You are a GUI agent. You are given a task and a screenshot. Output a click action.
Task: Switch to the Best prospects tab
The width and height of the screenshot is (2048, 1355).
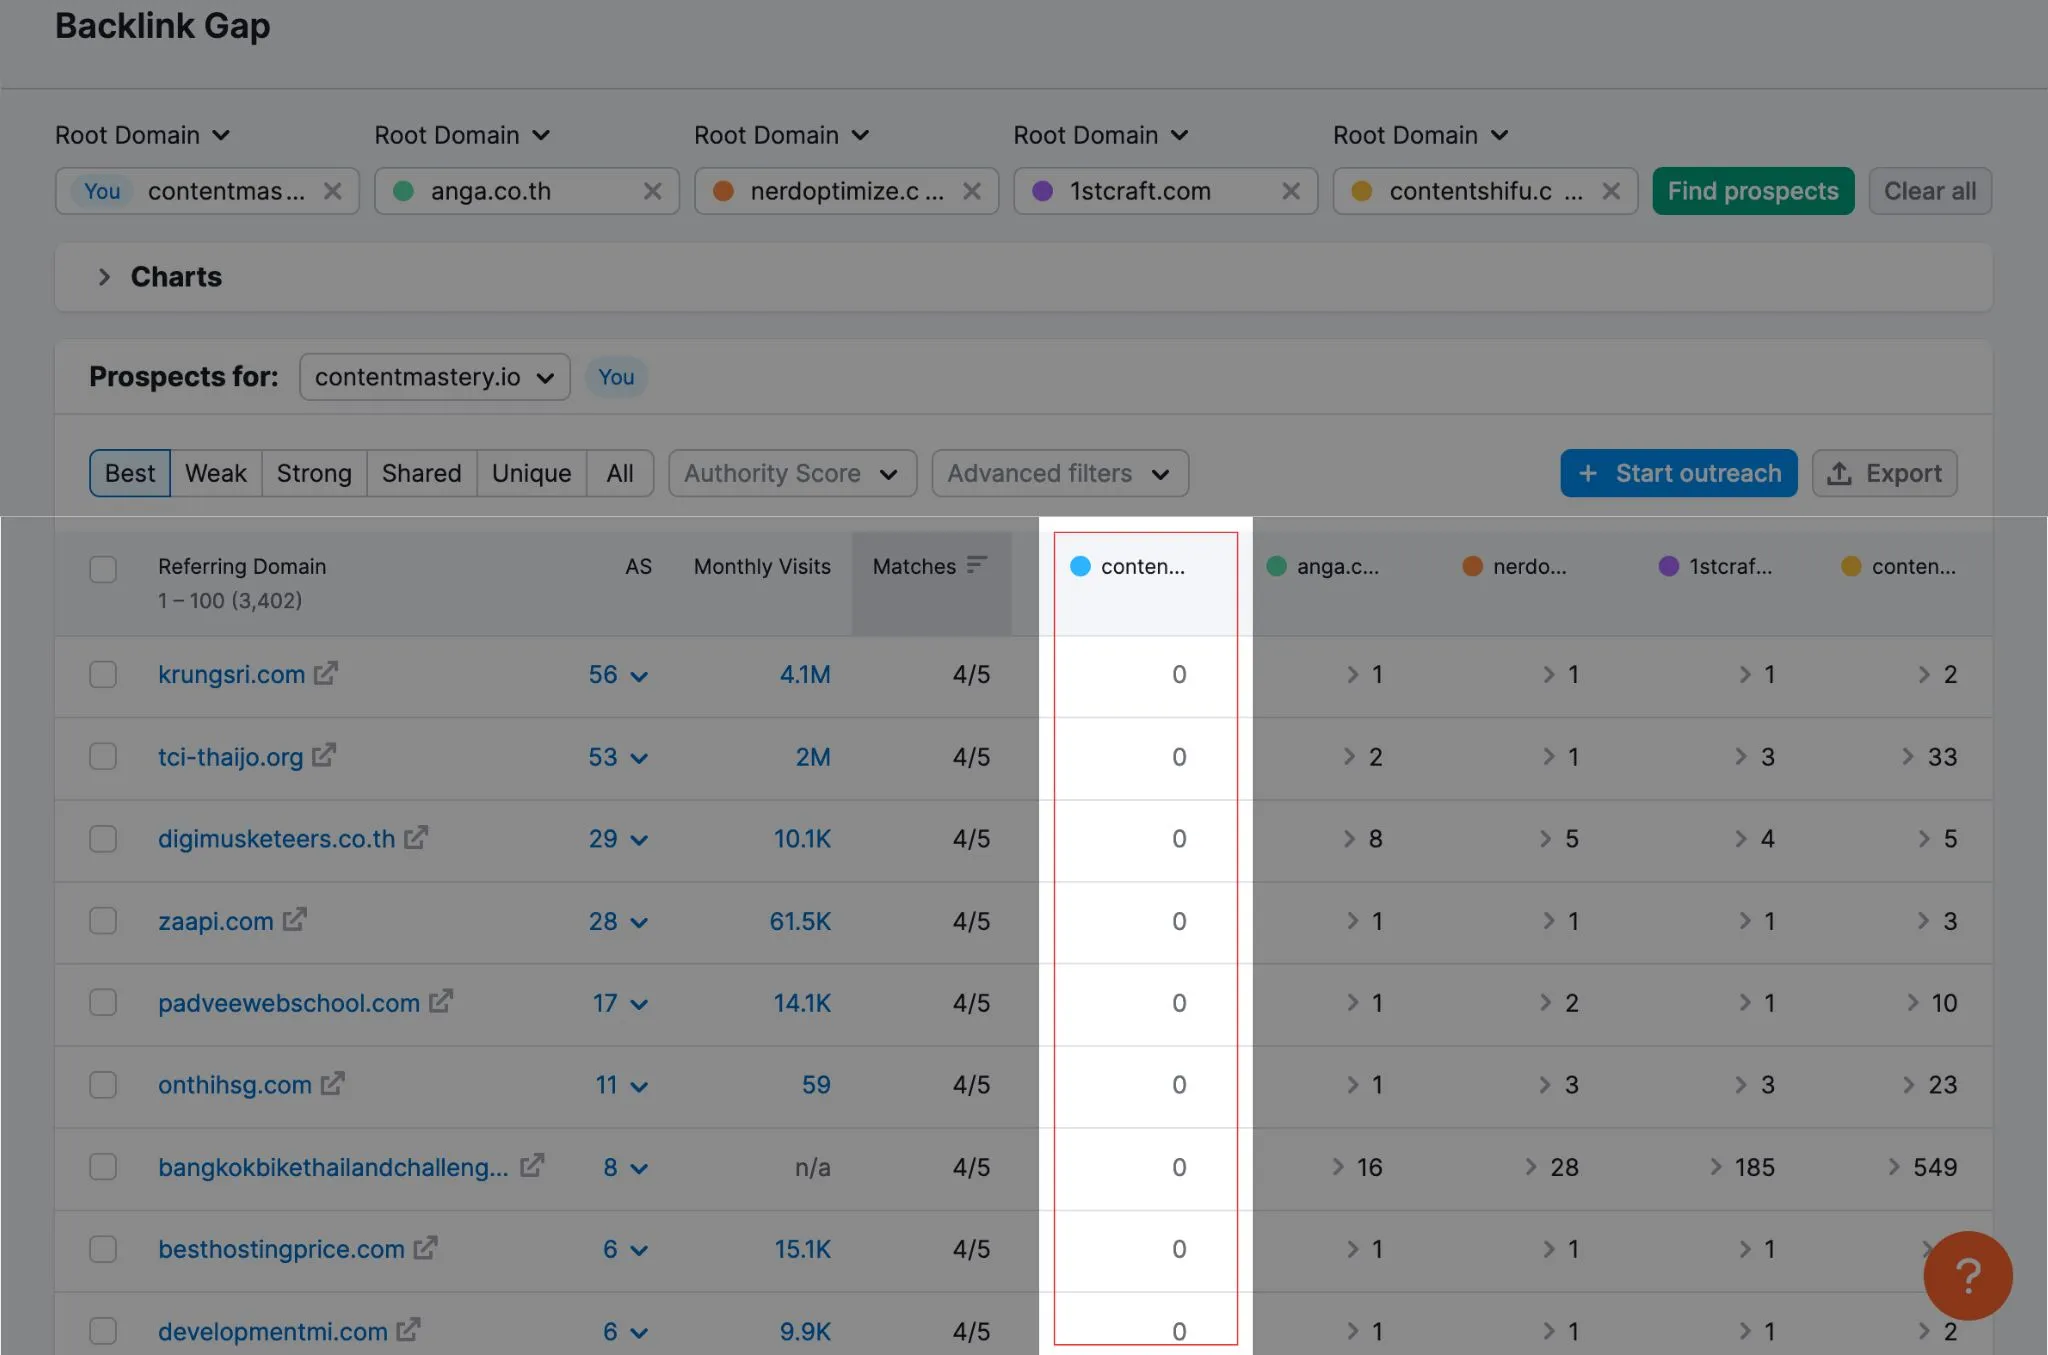pos(130,473)
